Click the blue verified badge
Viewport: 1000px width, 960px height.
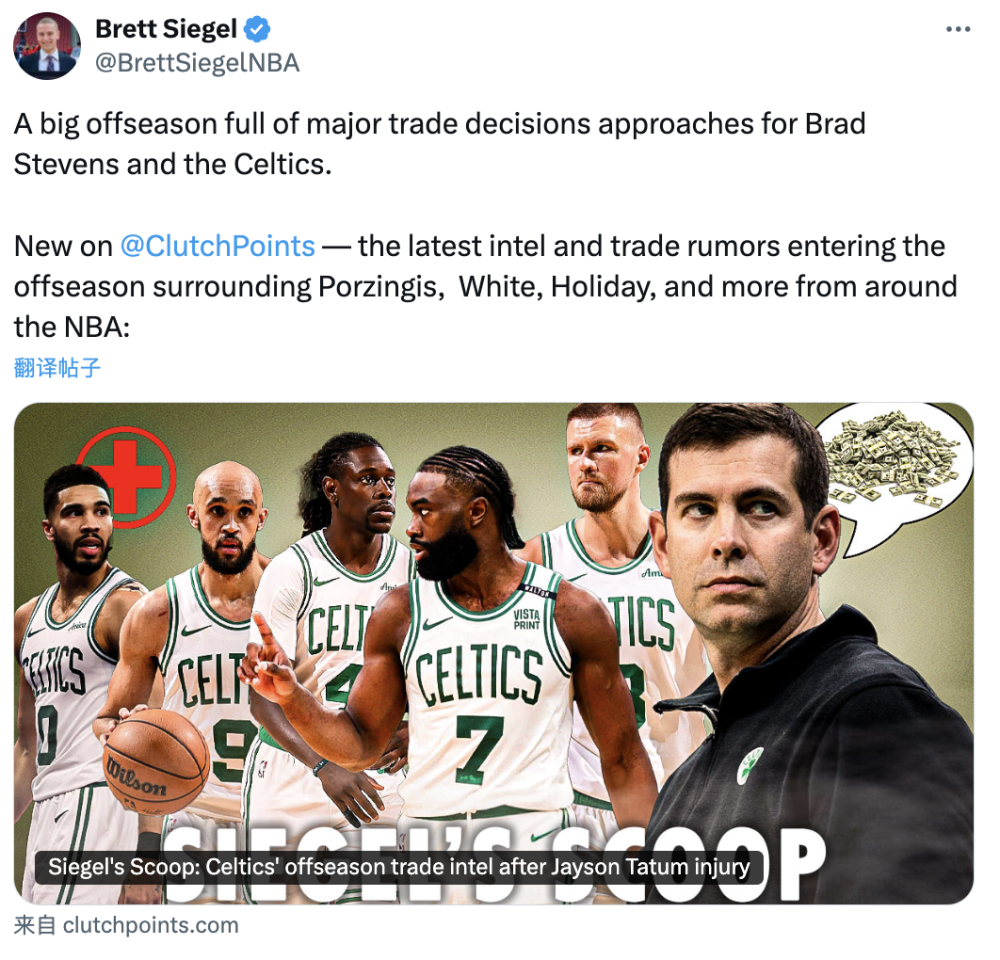point(258,29)
